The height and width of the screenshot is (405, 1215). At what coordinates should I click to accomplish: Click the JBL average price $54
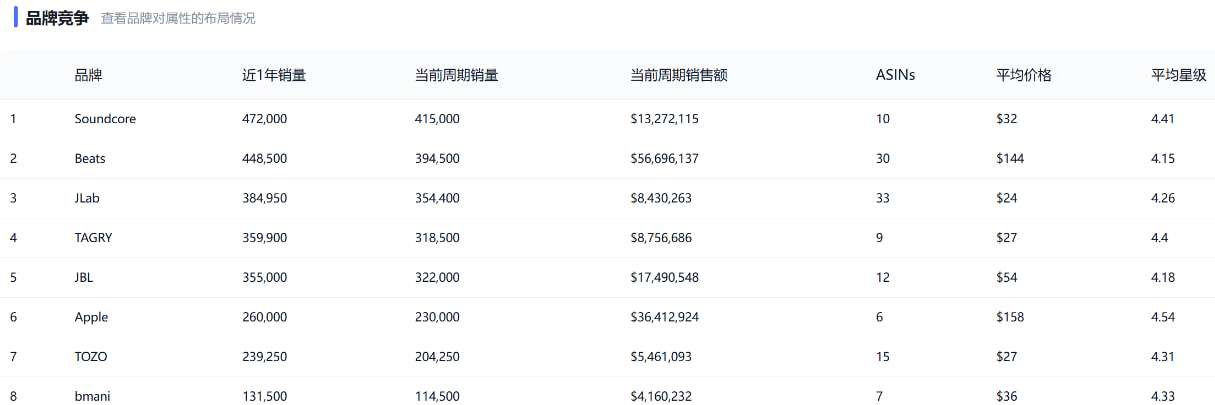coord(1007,278)
